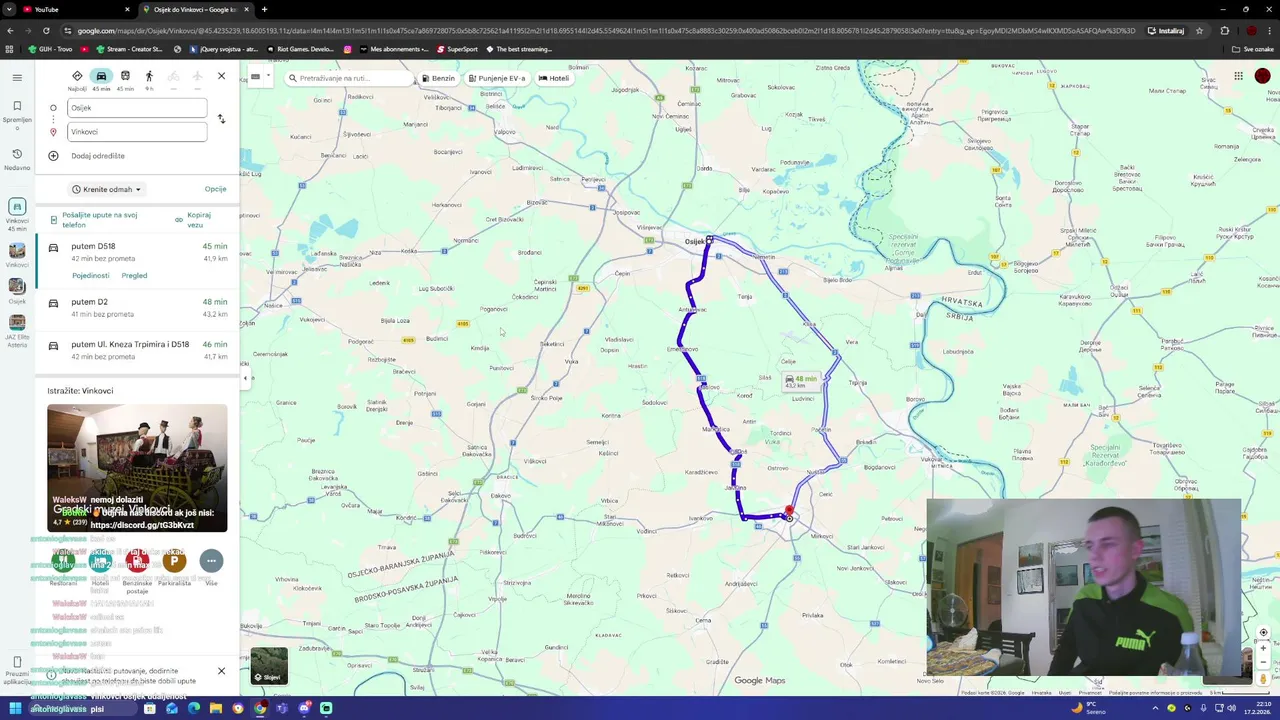Open Discord from the taskbar
Viewport: 1280px width, 720px height.
click(304, 709)
